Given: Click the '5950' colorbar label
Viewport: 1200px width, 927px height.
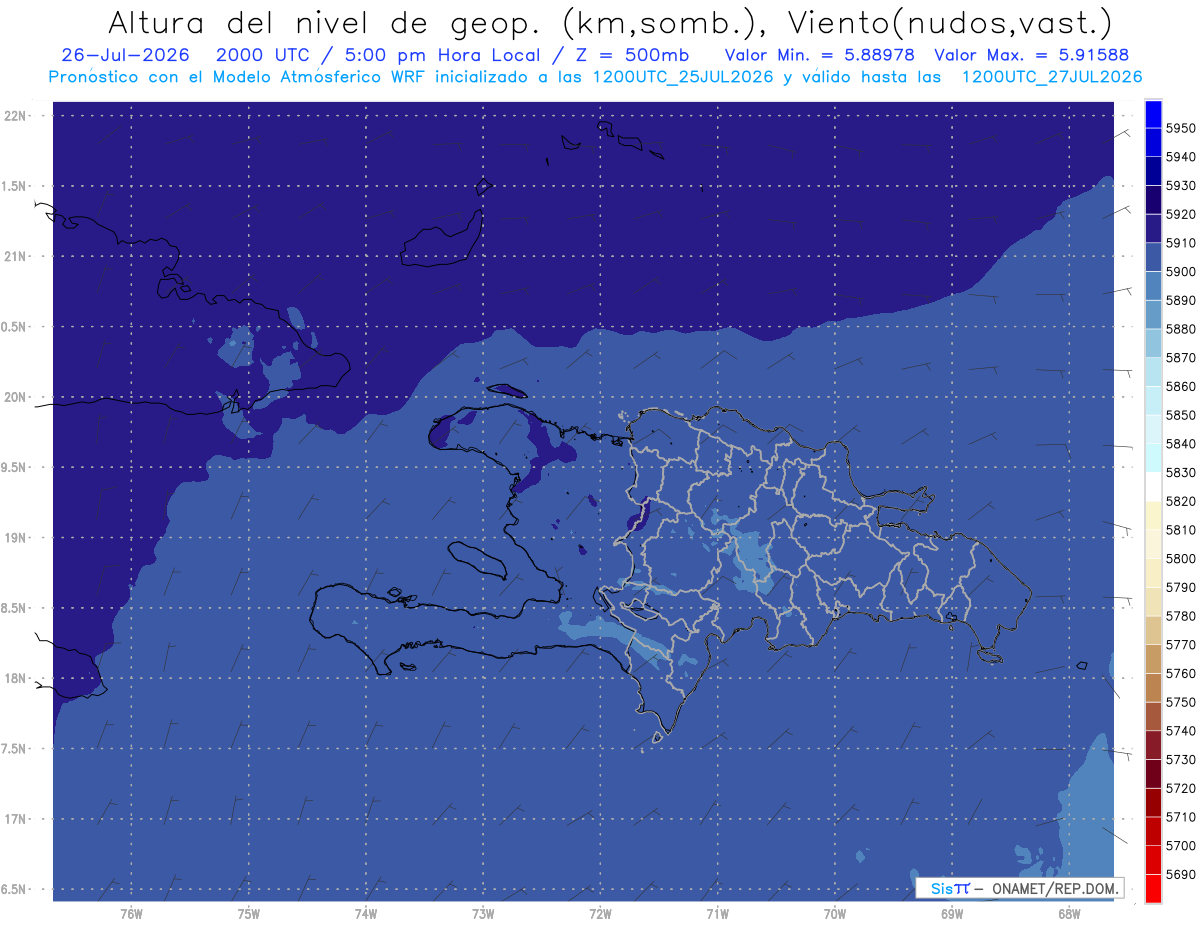Looking at the screenshot, I should click(1181, 129).
